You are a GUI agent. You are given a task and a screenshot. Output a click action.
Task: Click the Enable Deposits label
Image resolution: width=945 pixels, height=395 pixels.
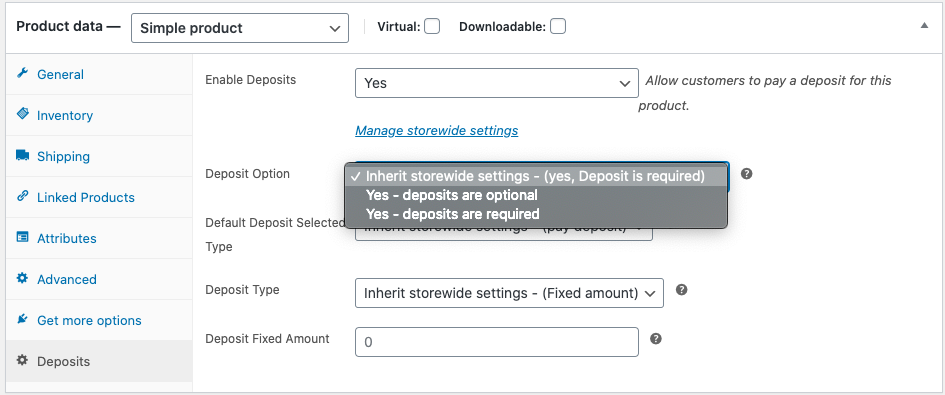(251, 80)
